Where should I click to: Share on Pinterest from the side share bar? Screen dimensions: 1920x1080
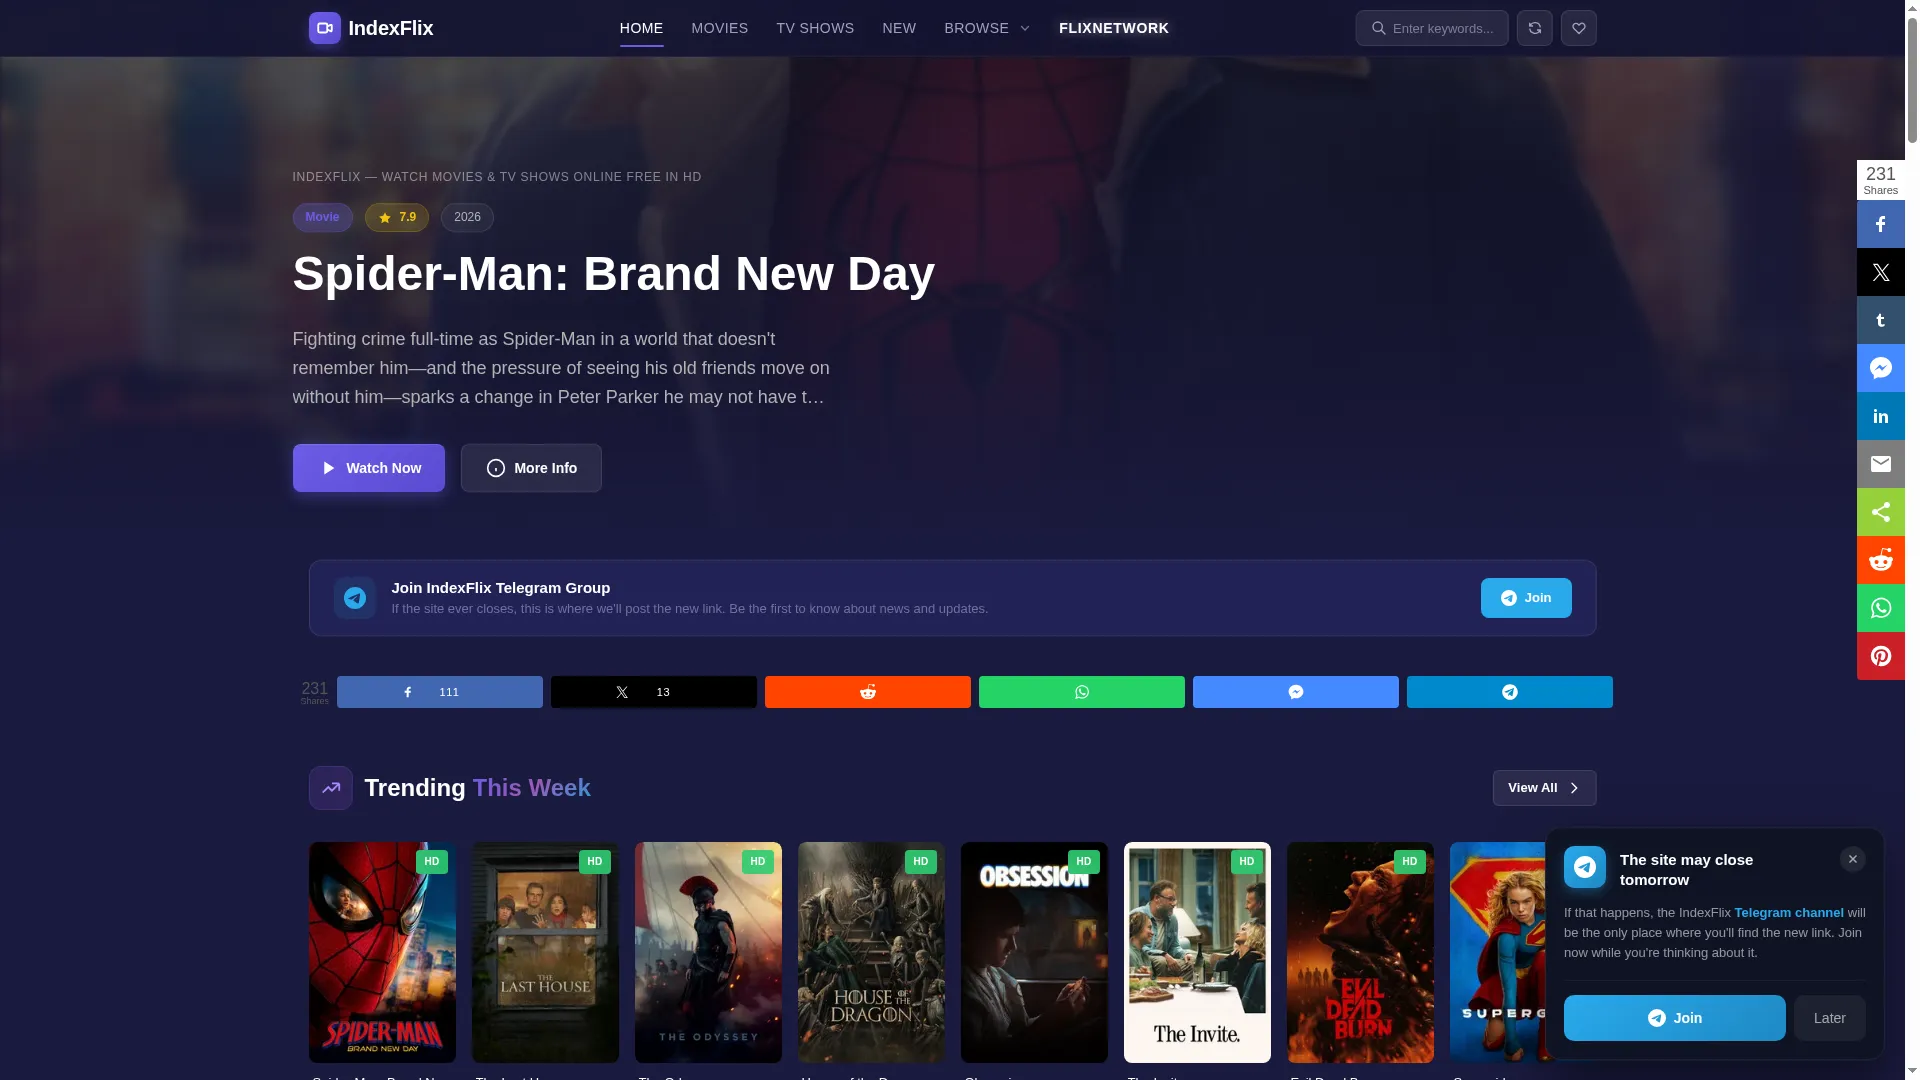(x=1880, y=656)
